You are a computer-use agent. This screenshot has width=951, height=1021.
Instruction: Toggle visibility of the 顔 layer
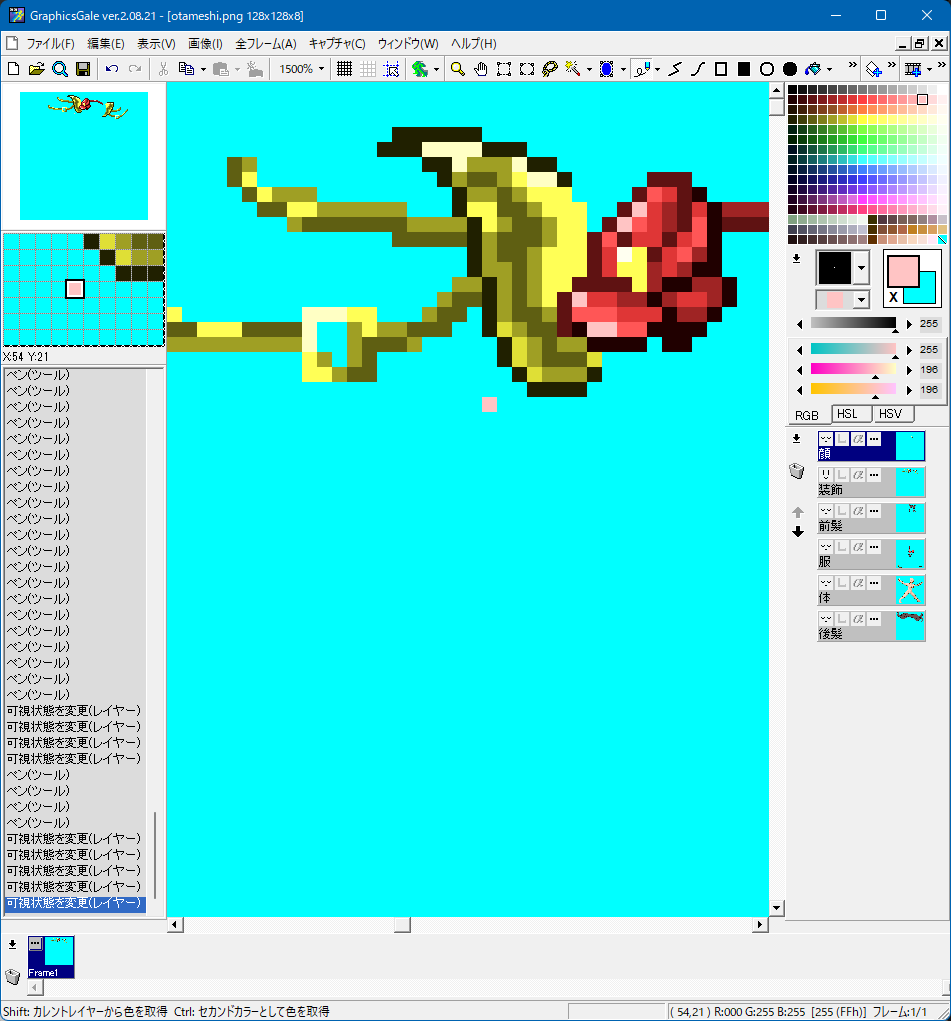pyautogui.click(x=826, y=439)
